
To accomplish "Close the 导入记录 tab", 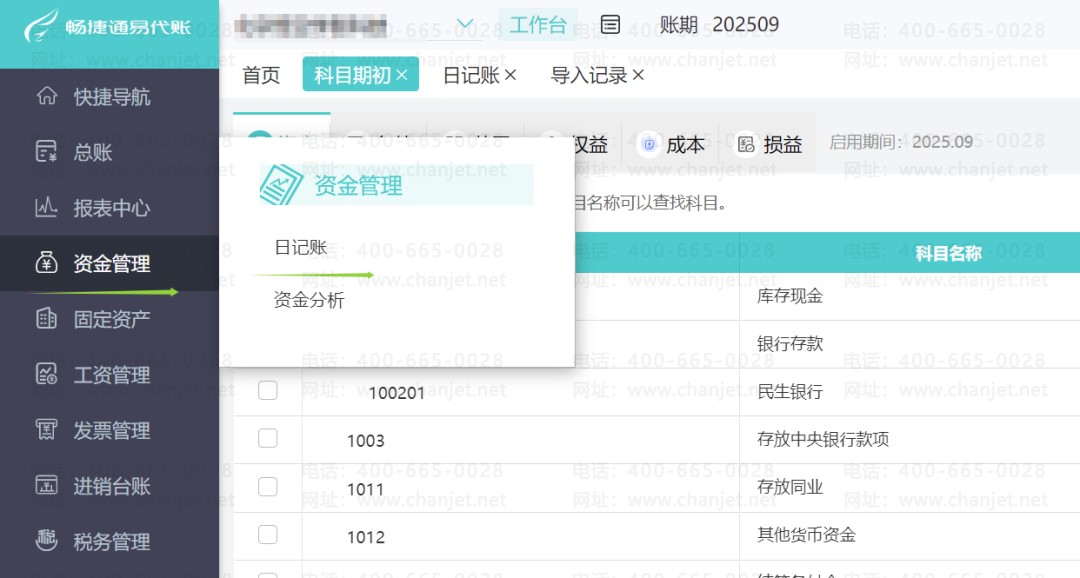I will point(638,74).
